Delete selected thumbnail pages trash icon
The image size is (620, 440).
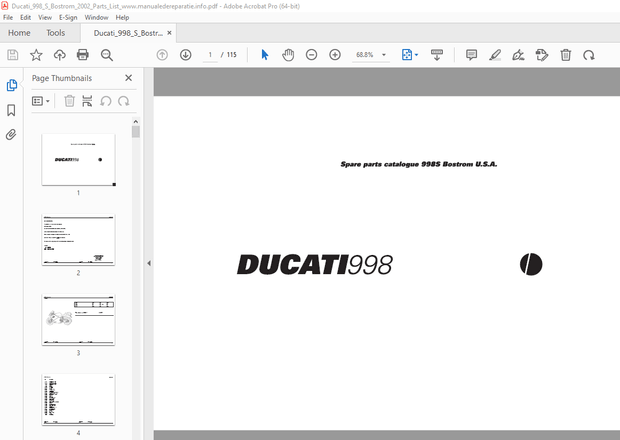[x=70, y=101]
